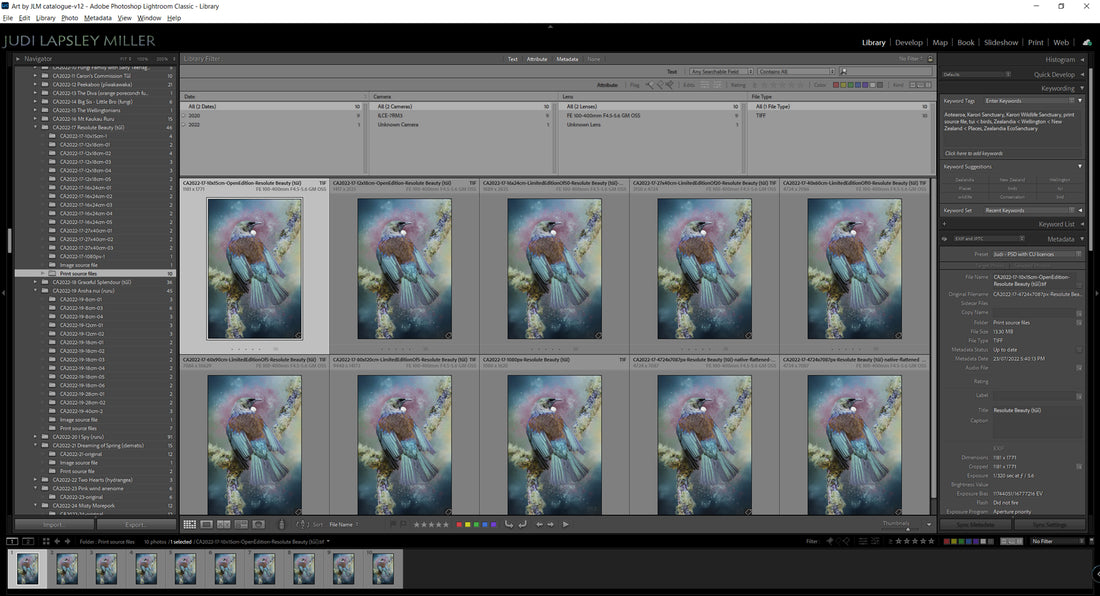Open the Any Searchable Field dropdown
The image size is (1100, 596).
point(719,72)
